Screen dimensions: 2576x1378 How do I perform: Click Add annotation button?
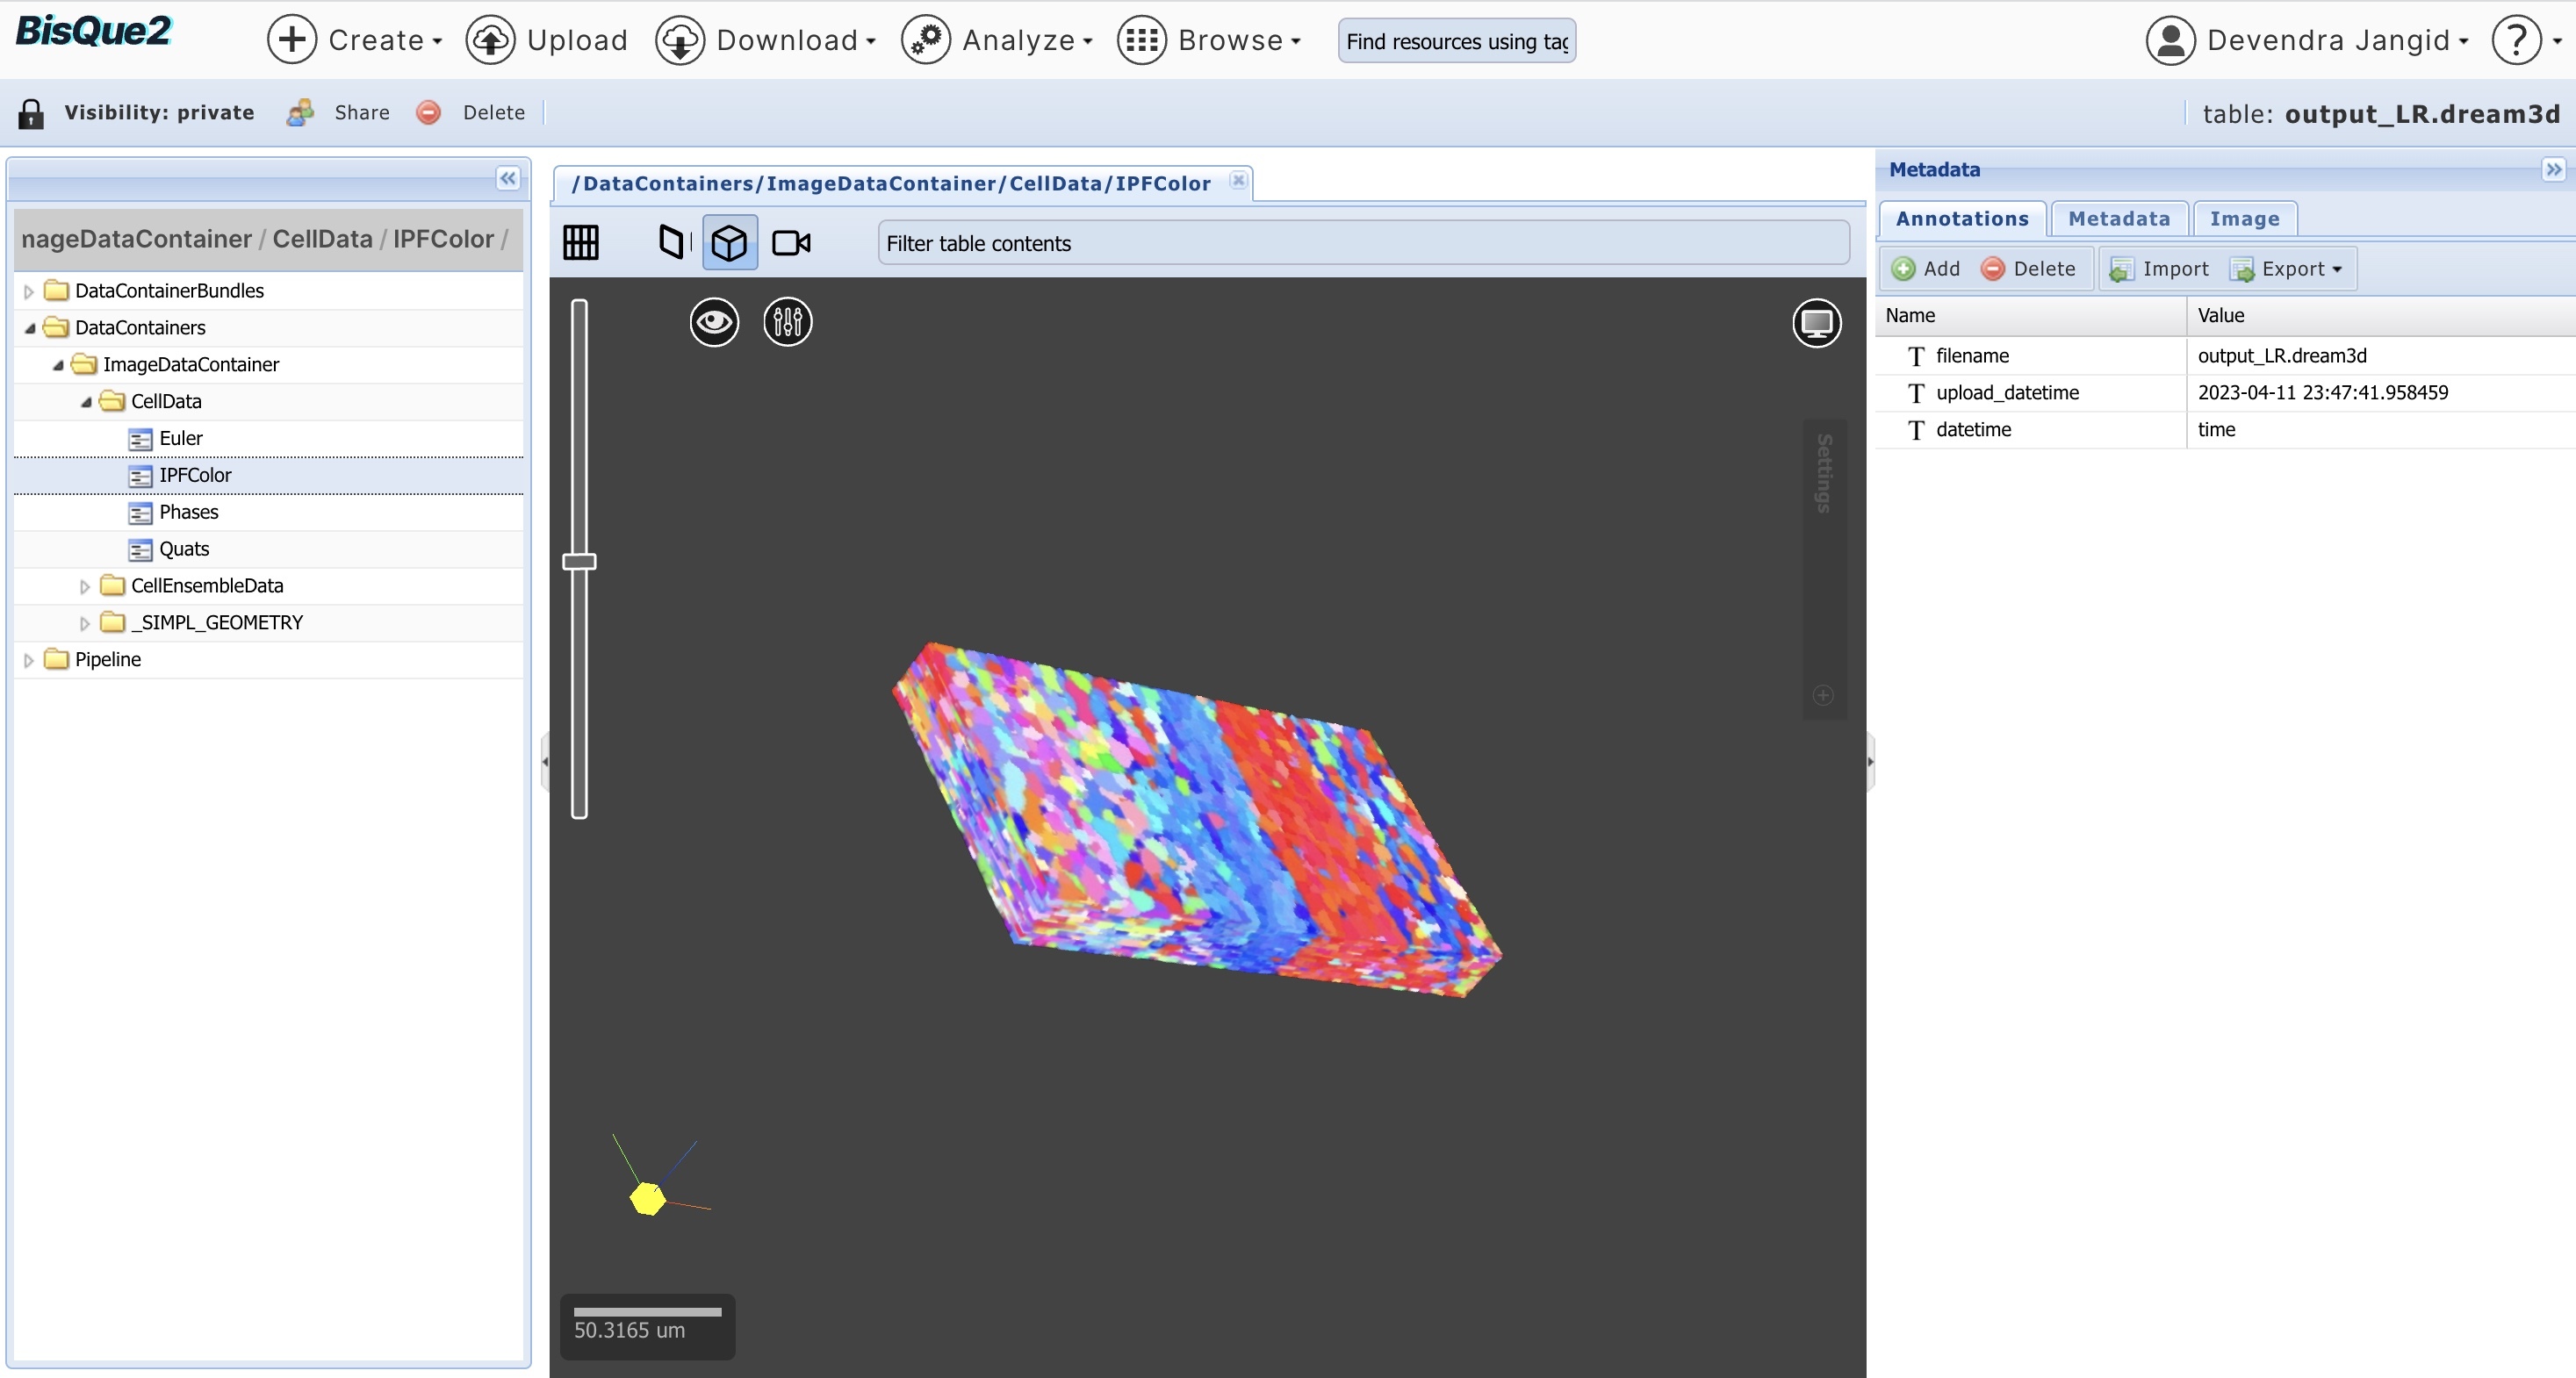tap(1926, 269)
